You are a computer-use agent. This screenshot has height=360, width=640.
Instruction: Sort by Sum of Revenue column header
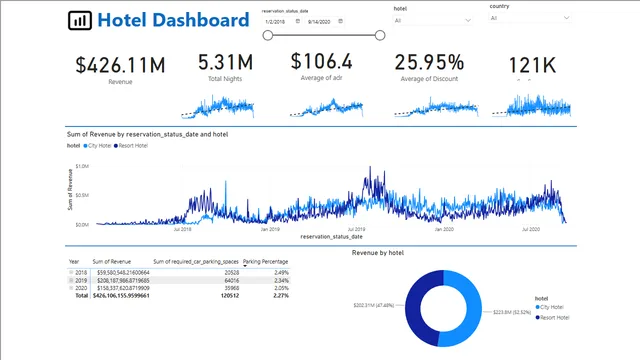111,262
